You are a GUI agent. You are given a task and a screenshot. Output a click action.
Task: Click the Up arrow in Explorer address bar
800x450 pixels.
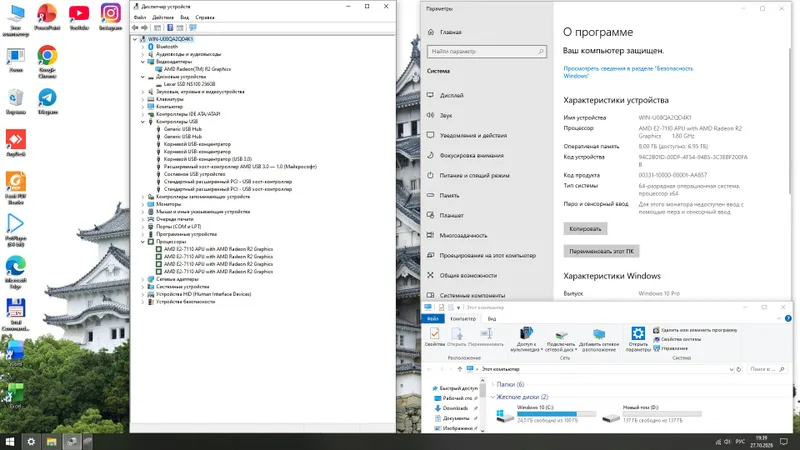[460, 369]
